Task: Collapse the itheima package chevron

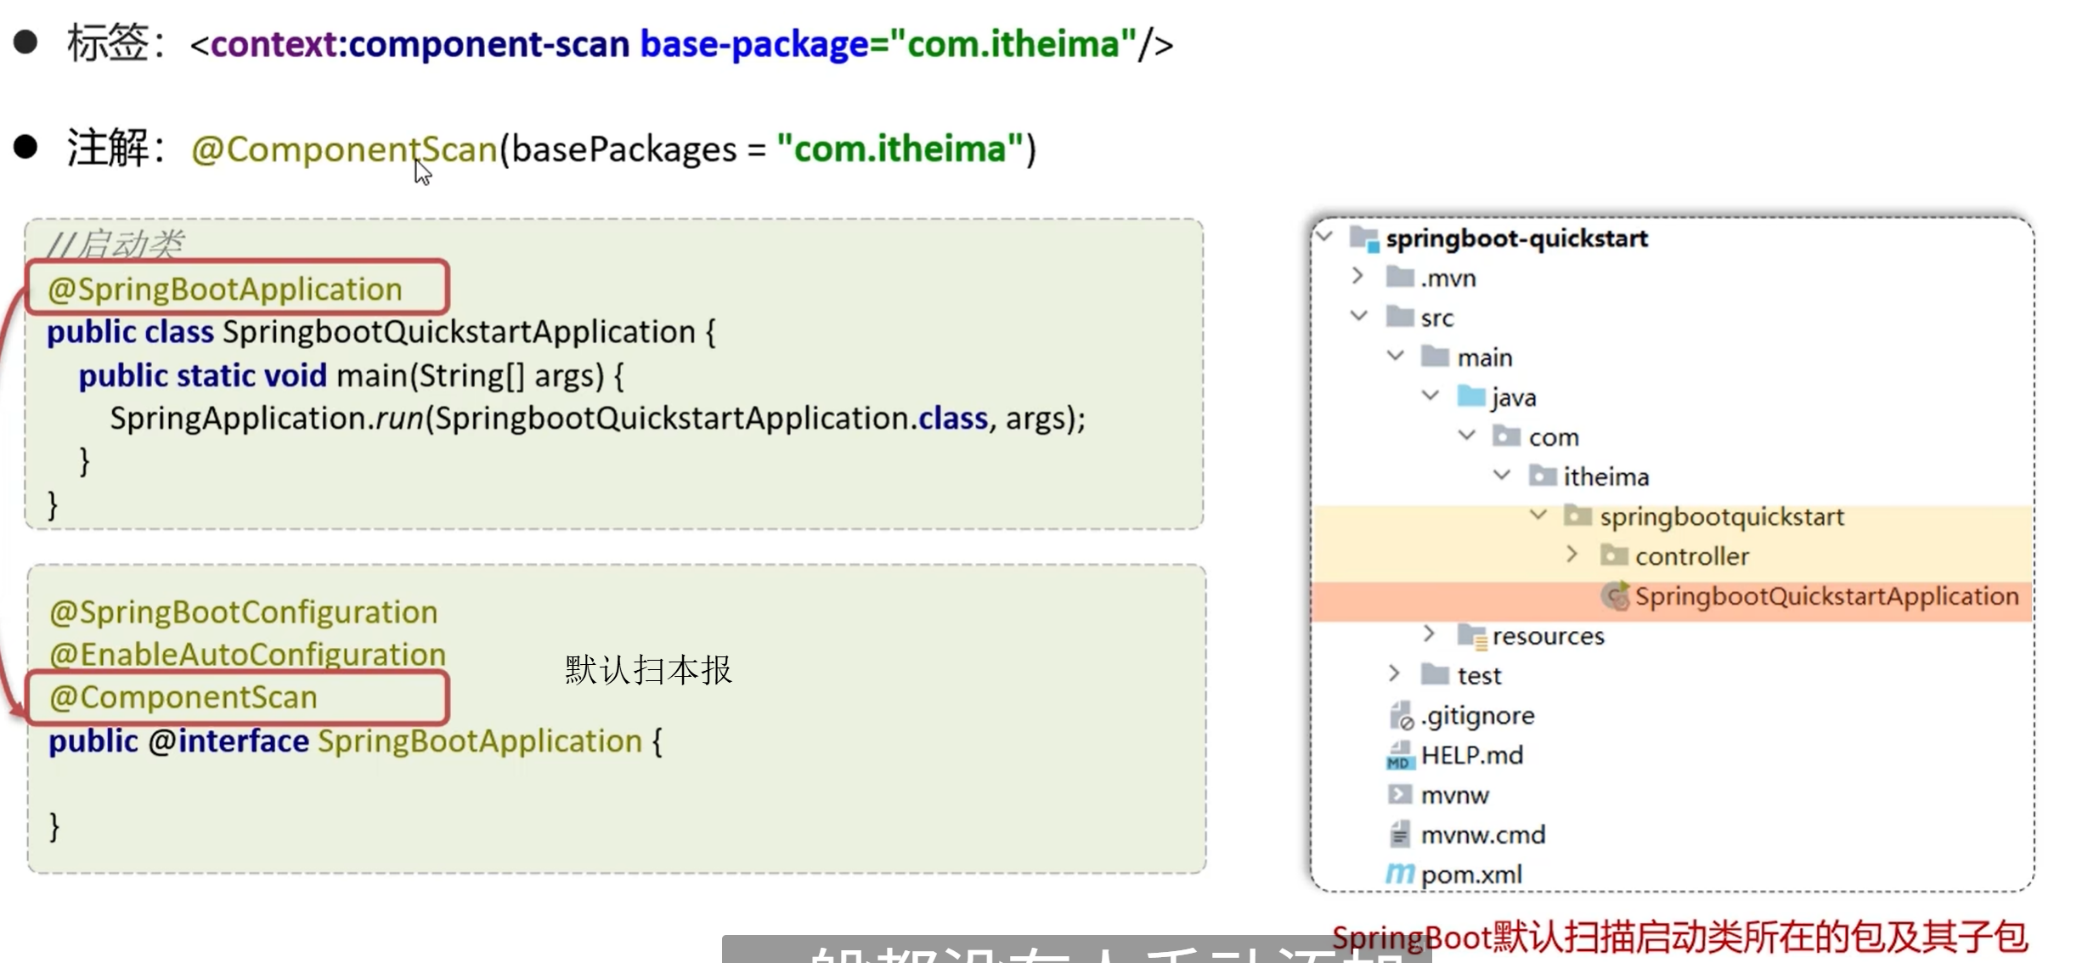Action: (x=1502, y=475)
